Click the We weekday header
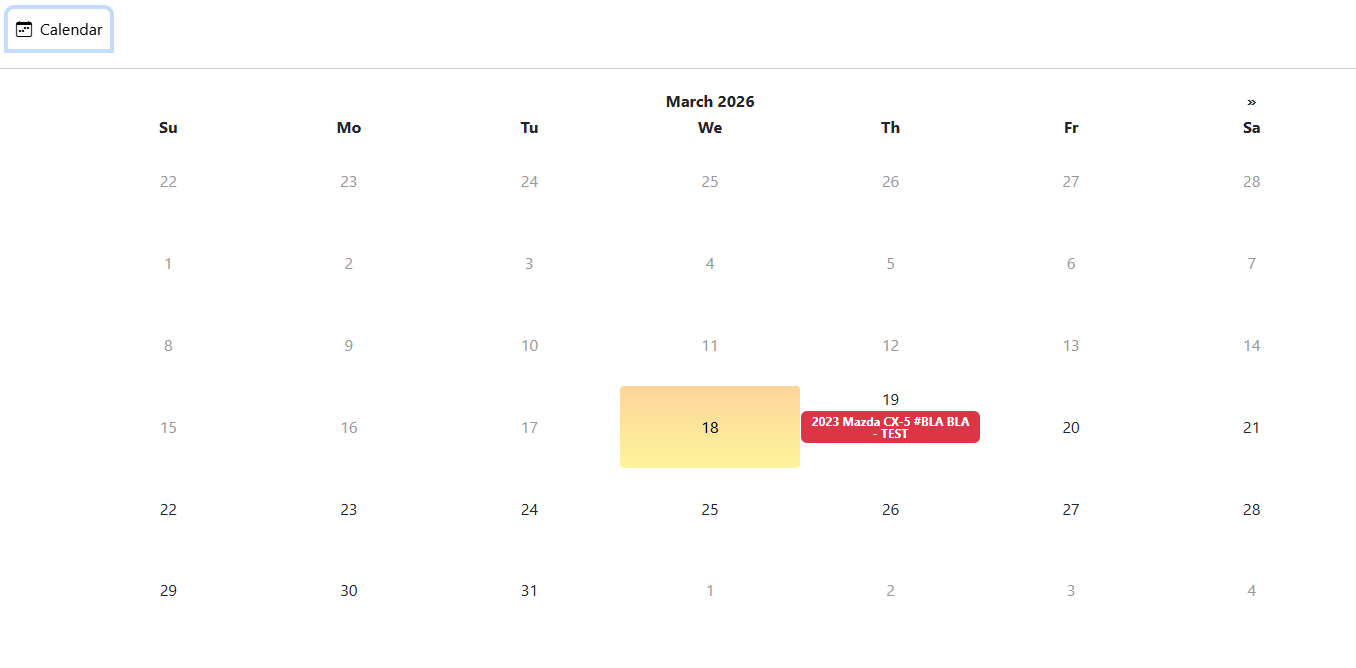 710,128
